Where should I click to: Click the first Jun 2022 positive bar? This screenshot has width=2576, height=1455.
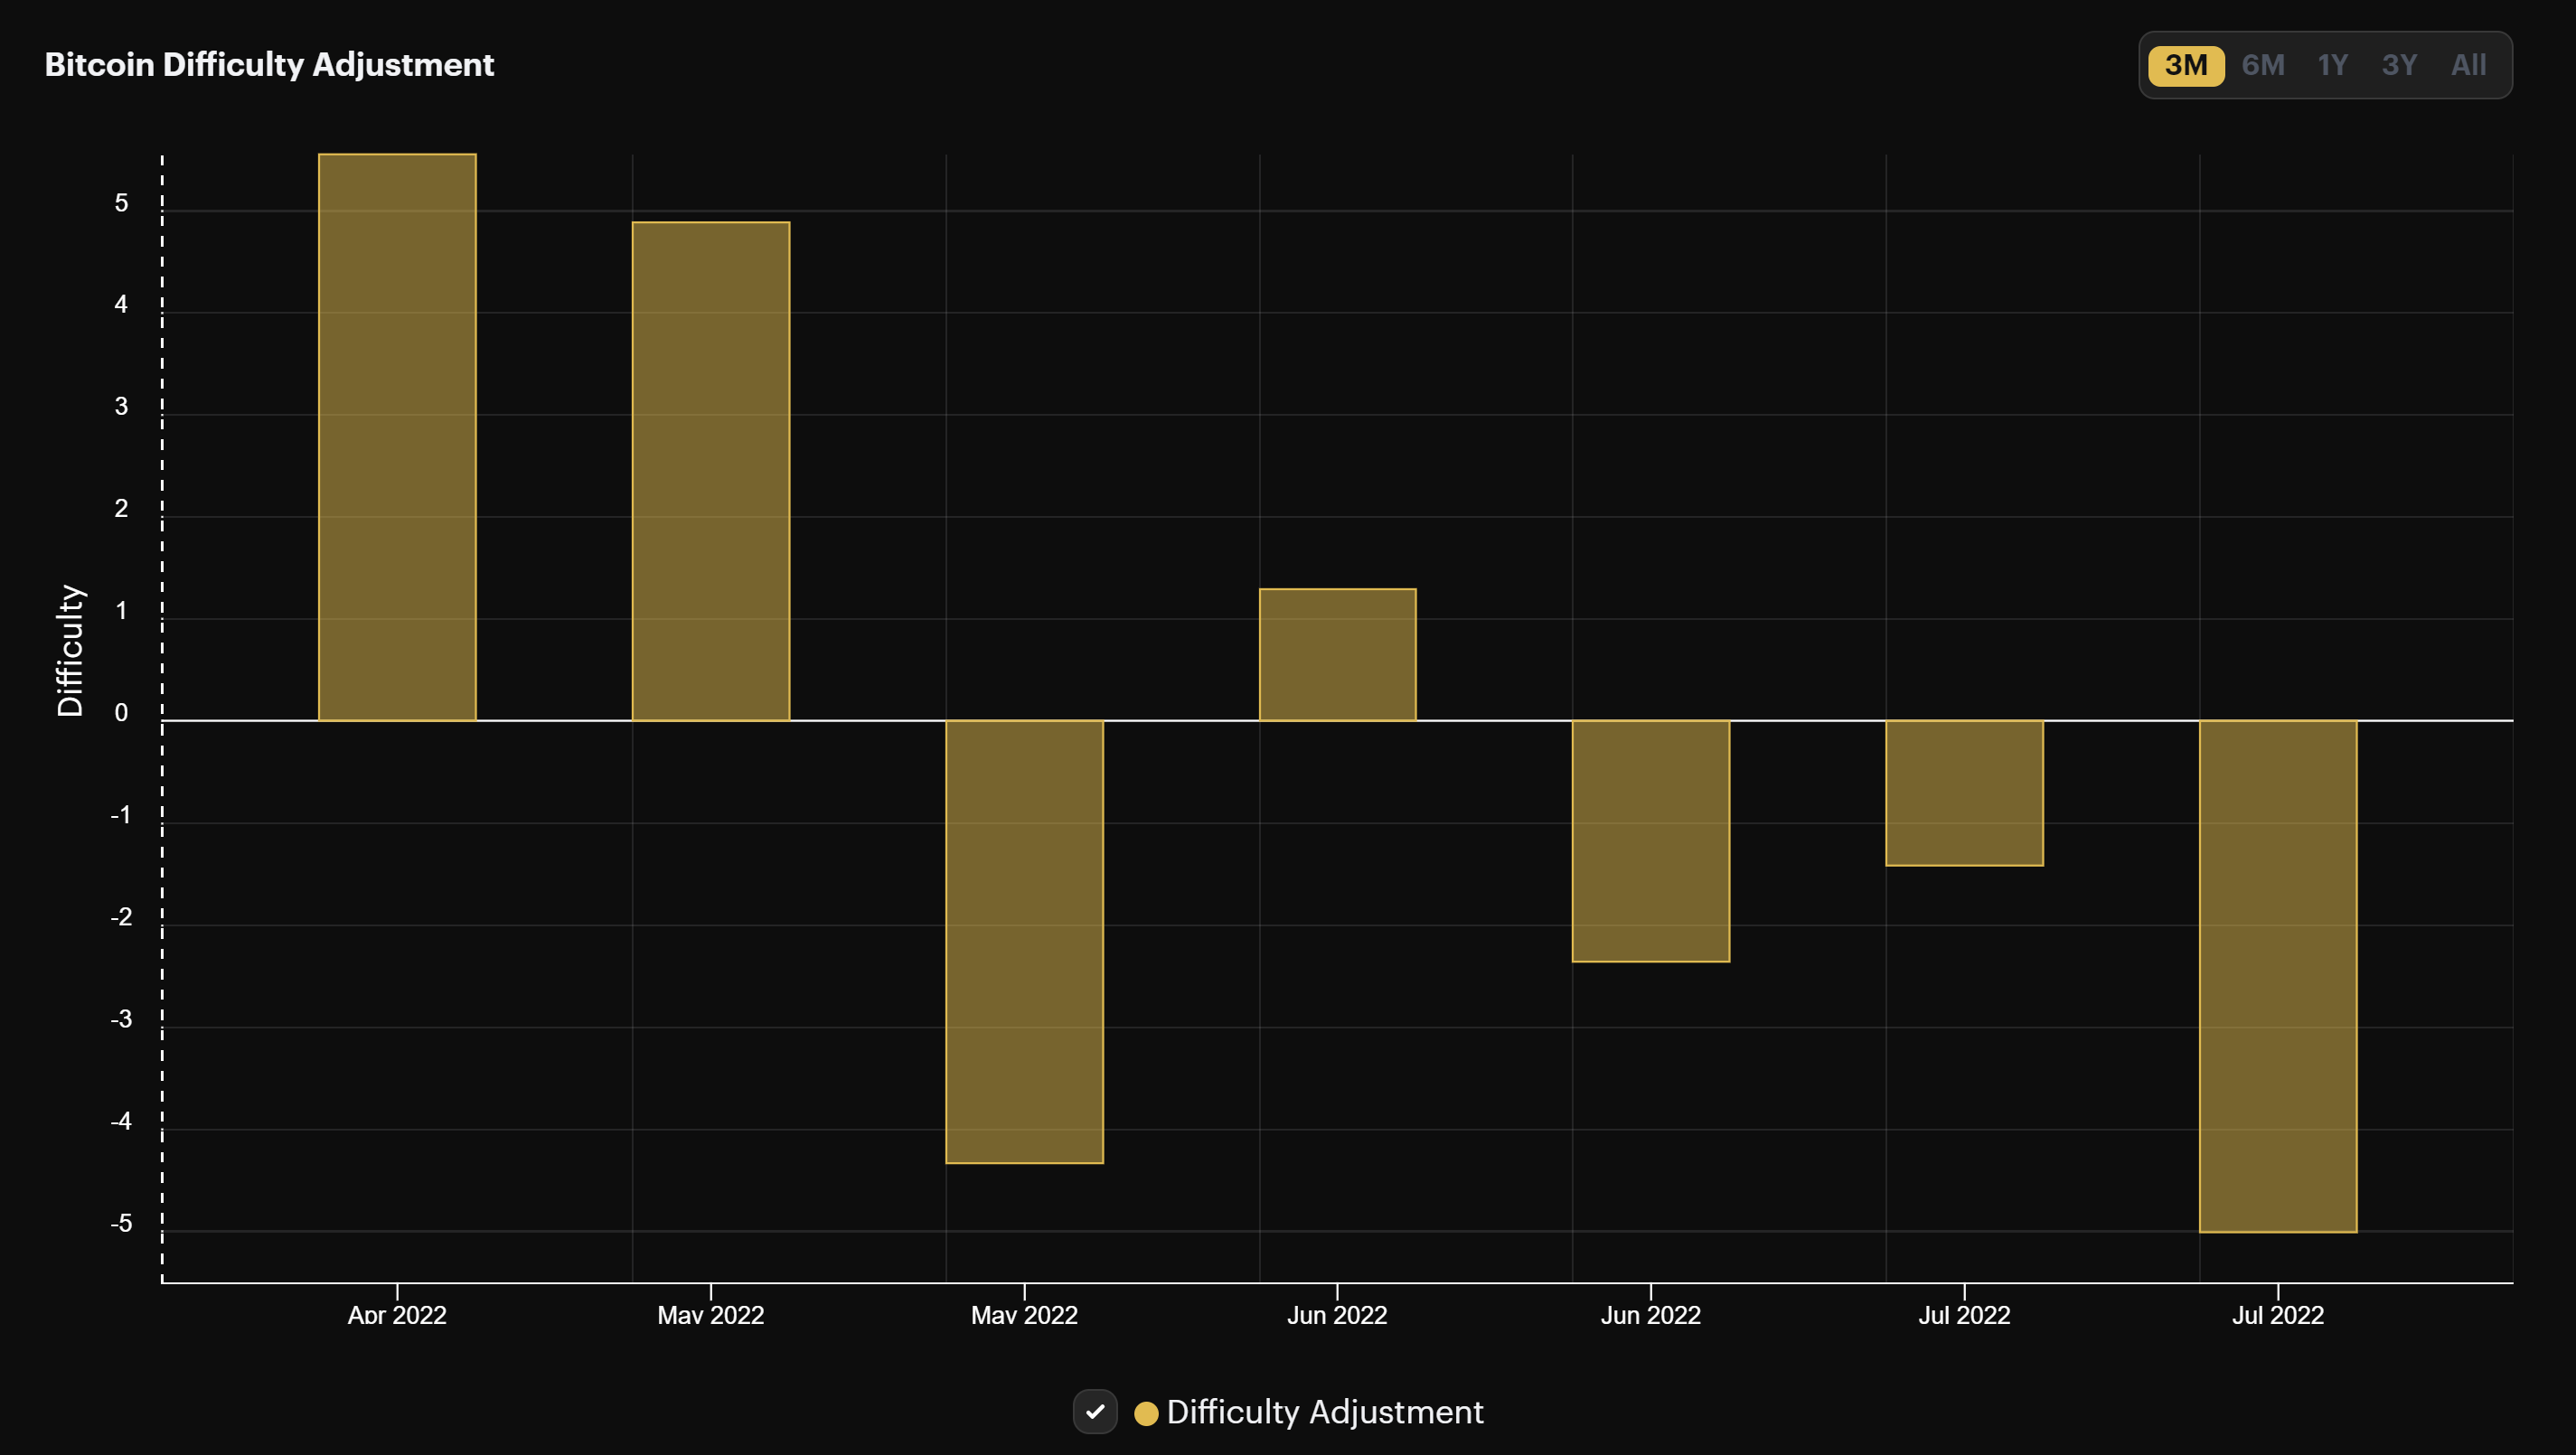(1337, 654)
